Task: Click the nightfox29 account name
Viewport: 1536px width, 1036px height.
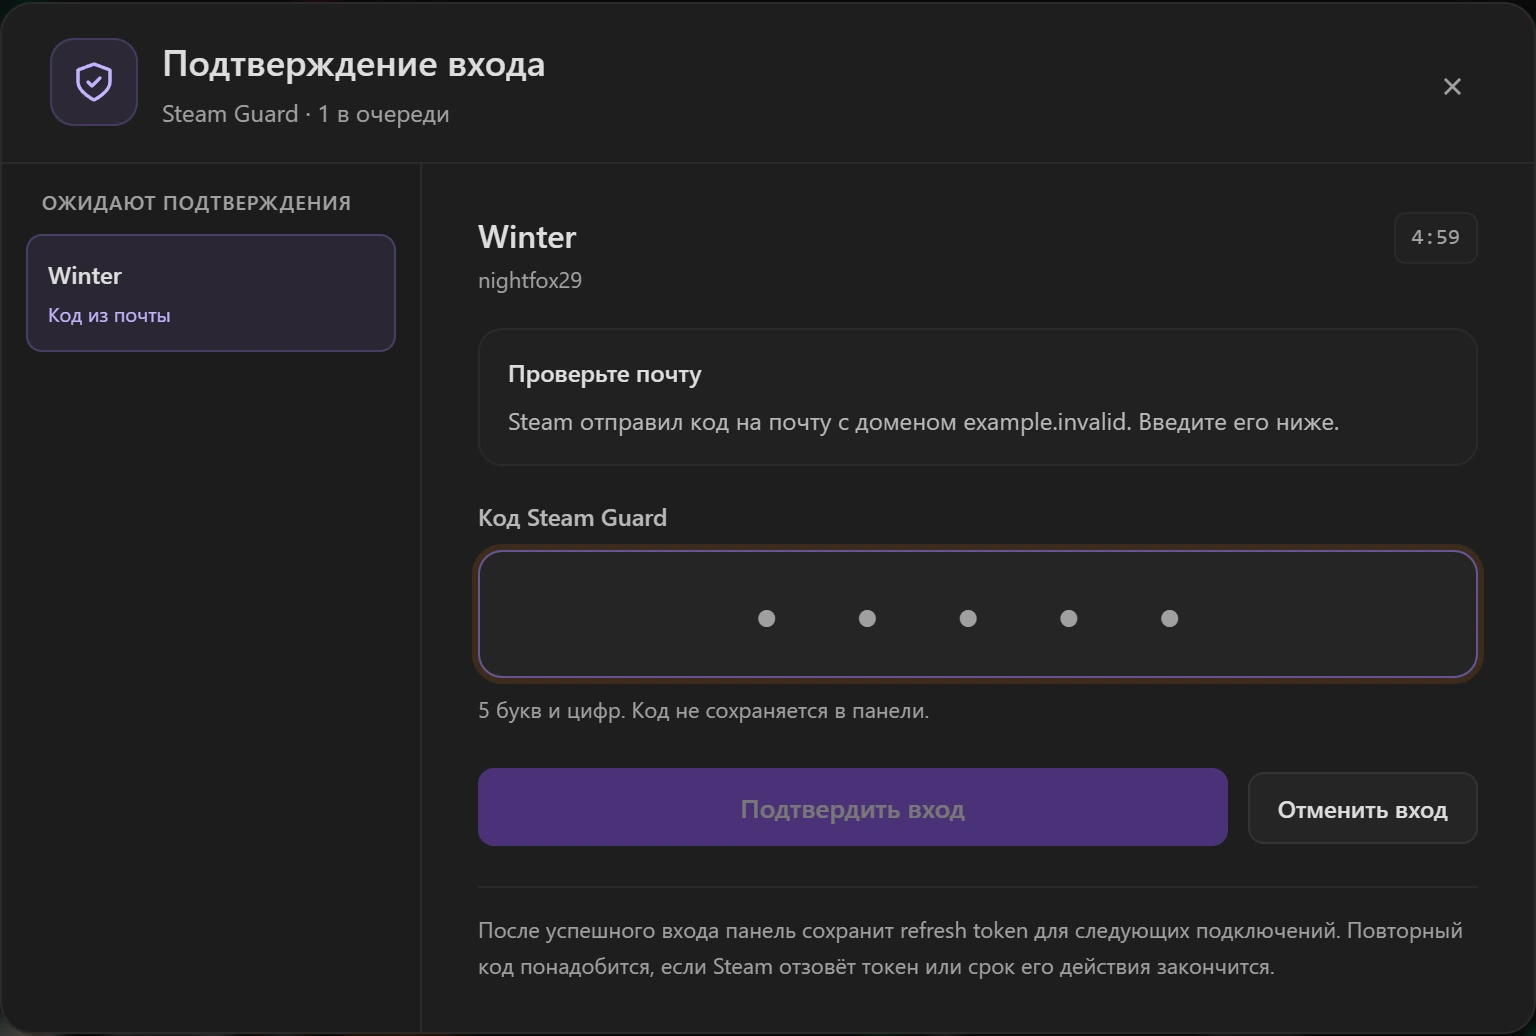Action: [530, 280]
